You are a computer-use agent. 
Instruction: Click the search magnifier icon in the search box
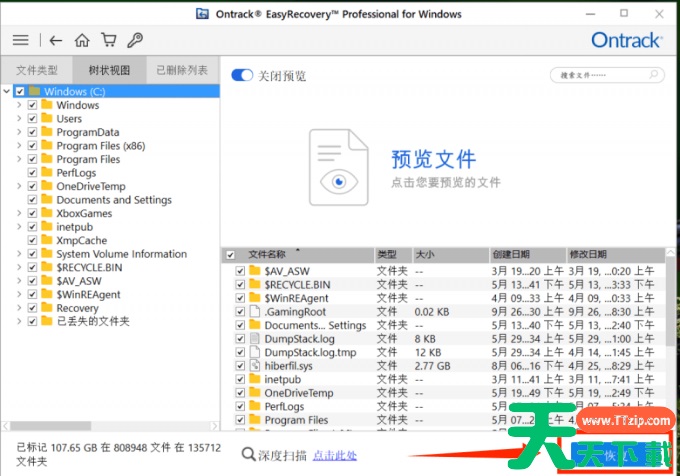pyautogui.click(x=653, y=75)
